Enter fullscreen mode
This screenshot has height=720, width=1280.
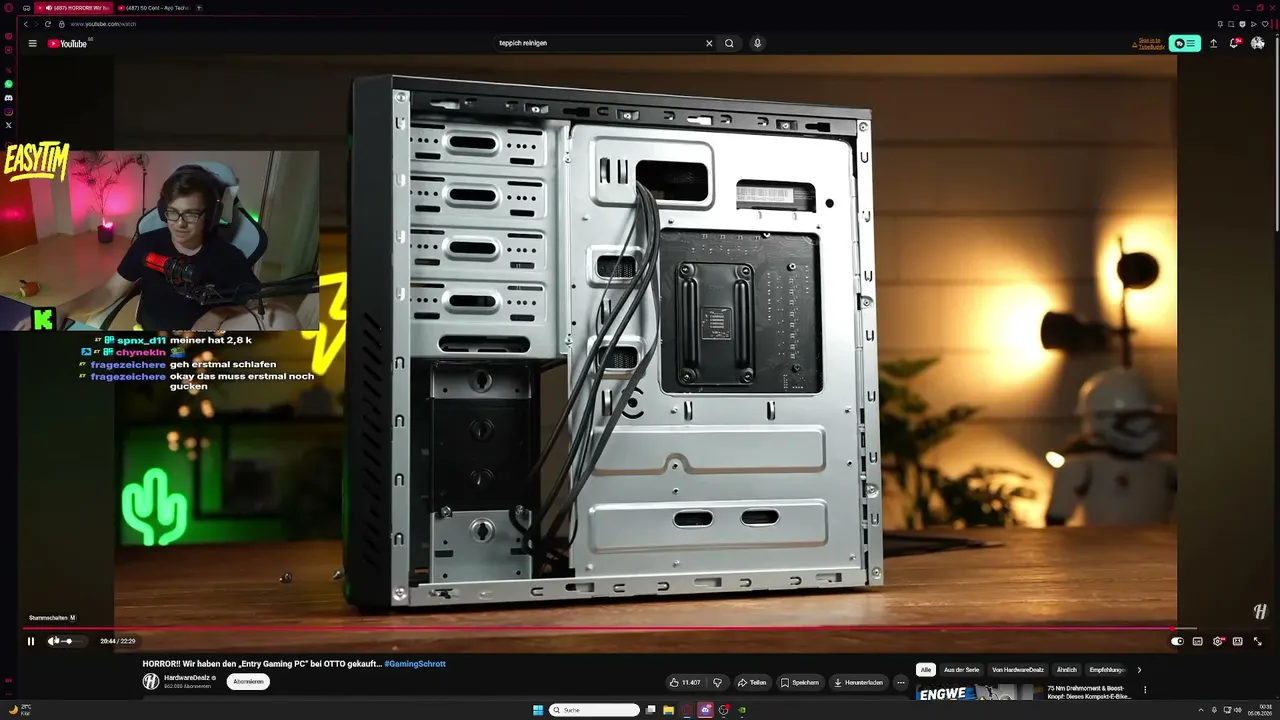[x=1258, y=641]
